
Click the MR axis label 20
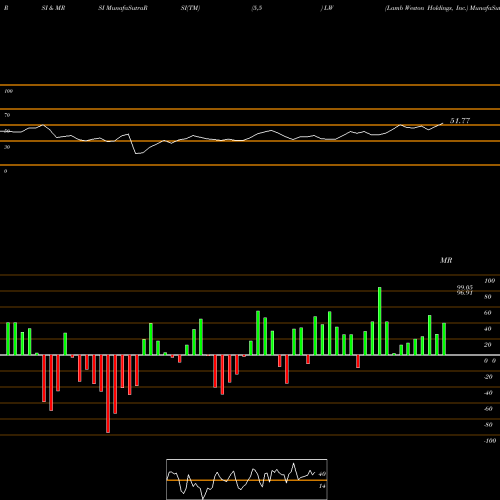(488, 345)
